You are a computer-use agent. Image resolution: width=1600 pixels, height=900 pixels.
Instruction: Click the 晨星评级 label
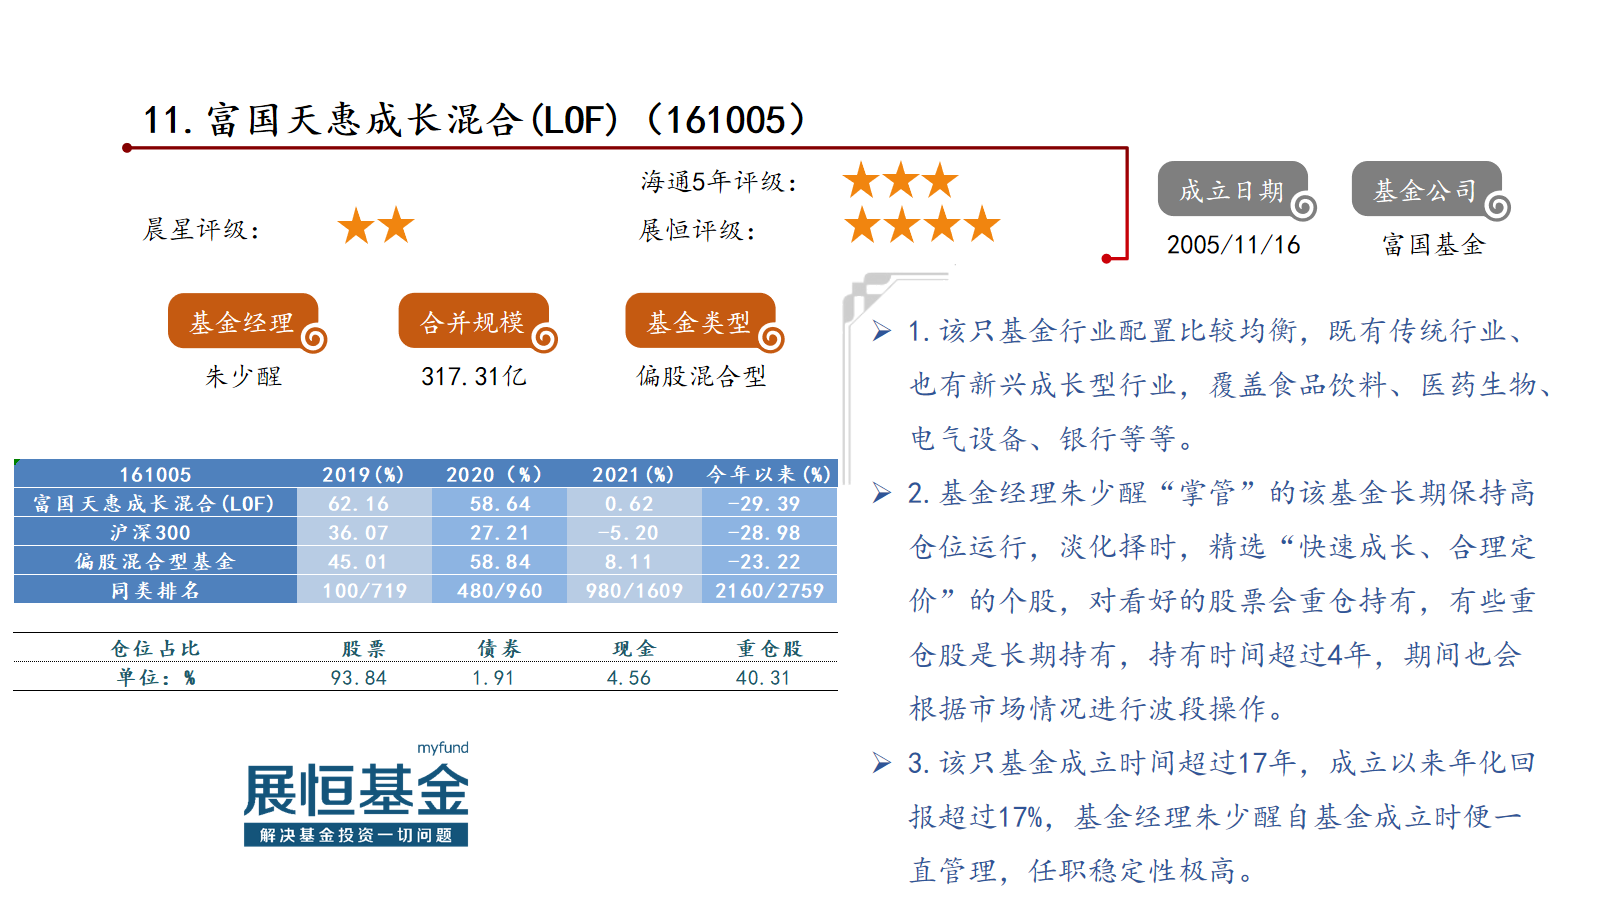click(201, 230)
